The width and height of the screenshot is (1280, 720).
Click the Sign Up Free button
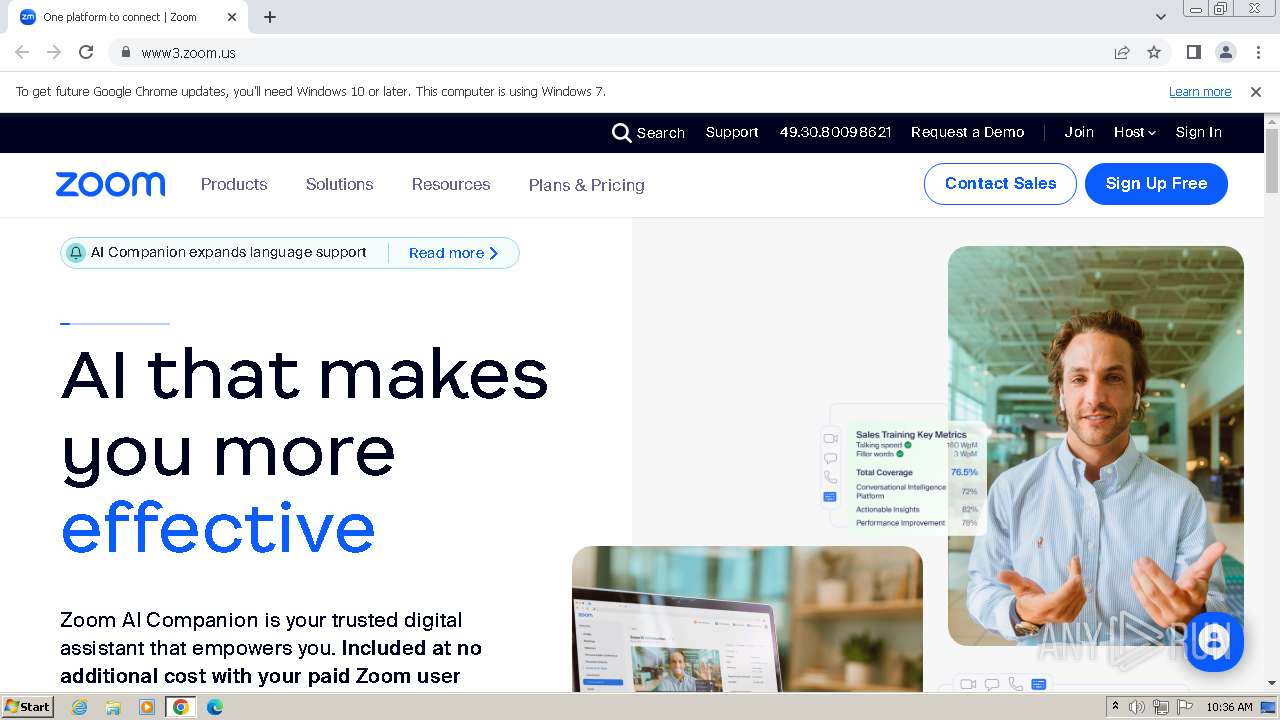(x=1156, y=184)
